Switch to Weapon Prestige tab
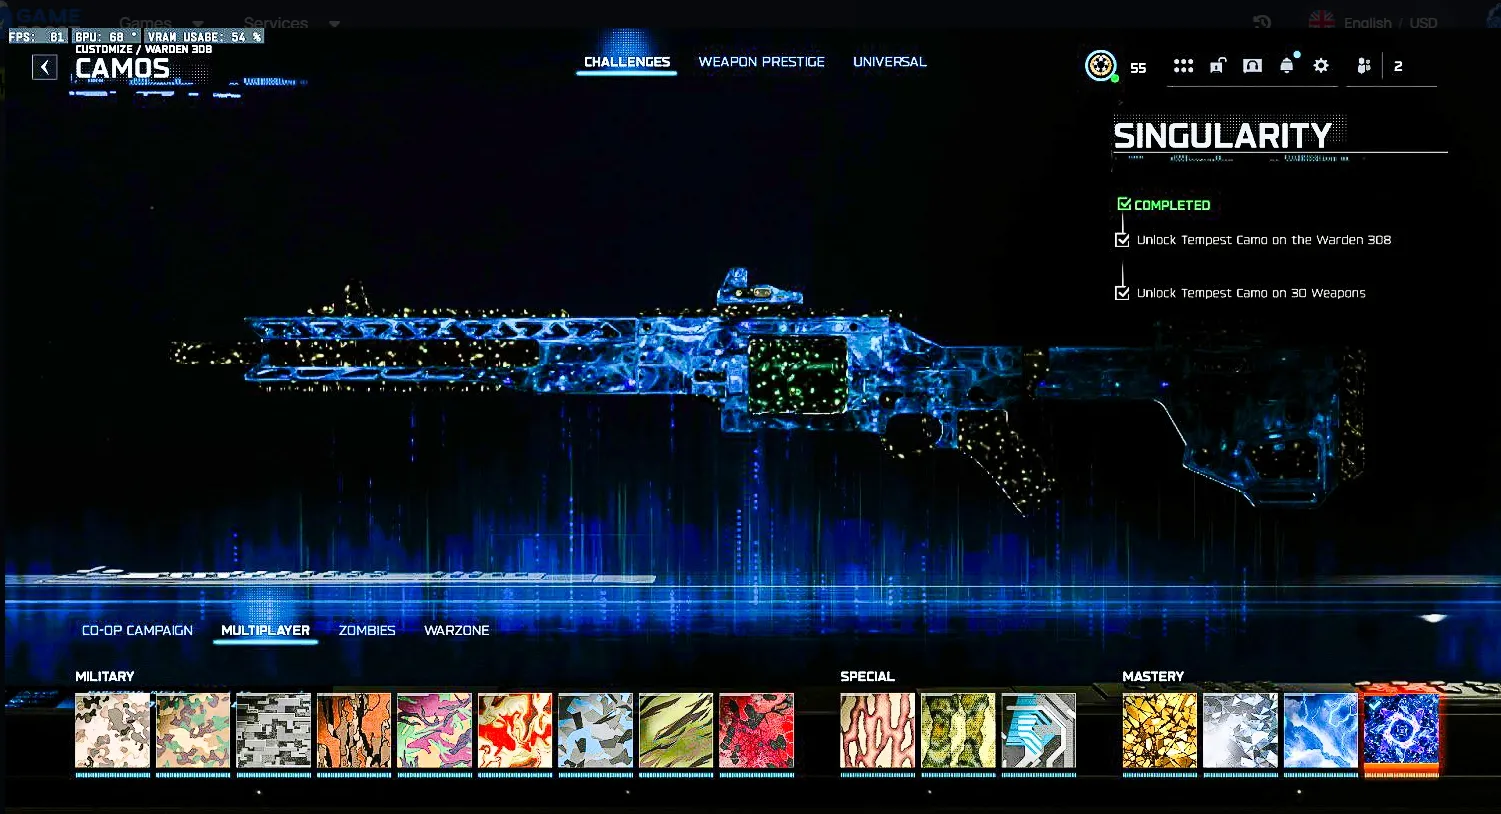The height and width of the screenshot is (814, 1501). click(x=761, y=62)
